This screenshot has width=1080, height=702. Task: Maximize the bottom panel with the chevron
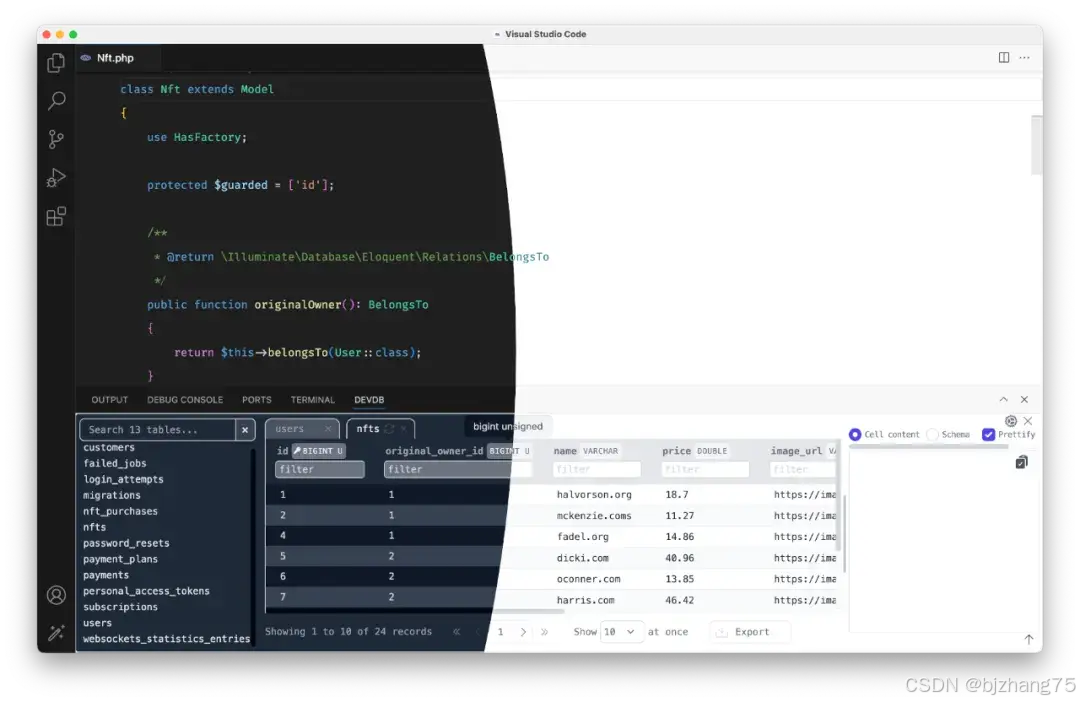pyautogui.click(x=1004, y=400)
